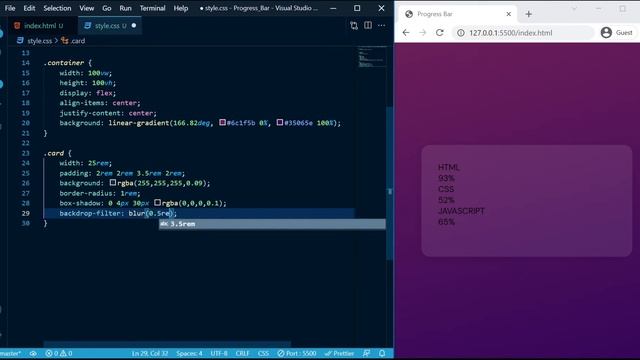Click the .card selector on line 23
This screenshot has width=640, height=360.
(x=54, y=153)
